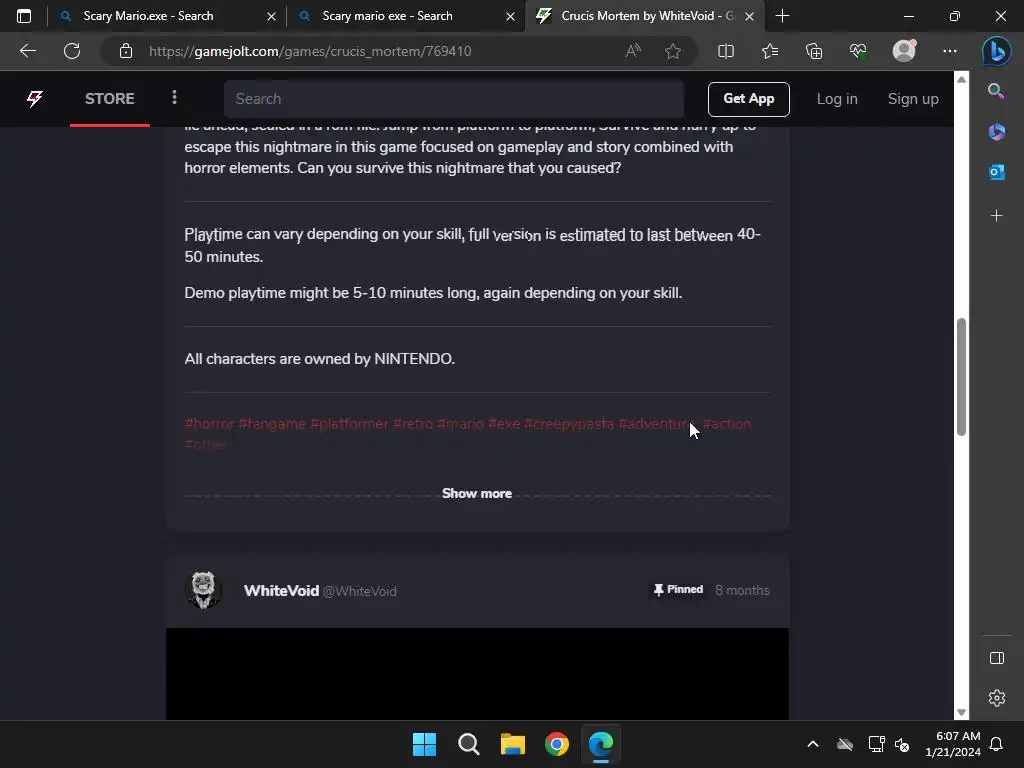Screen dimensions: 1024x768
Task: Click the page vertical scrollbar thumb
Action: pyautogui.click(x=961, y=377)
